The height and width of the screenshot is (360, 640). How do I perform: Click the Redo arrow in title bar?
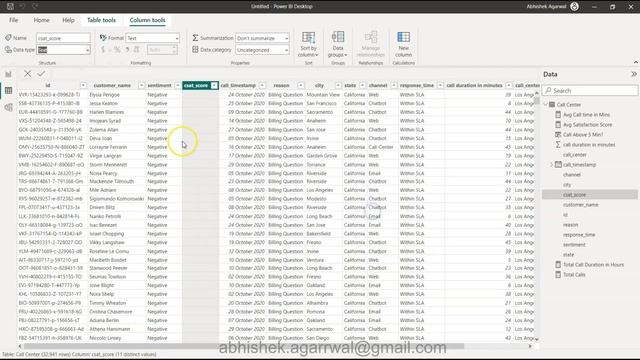[35, 7]
